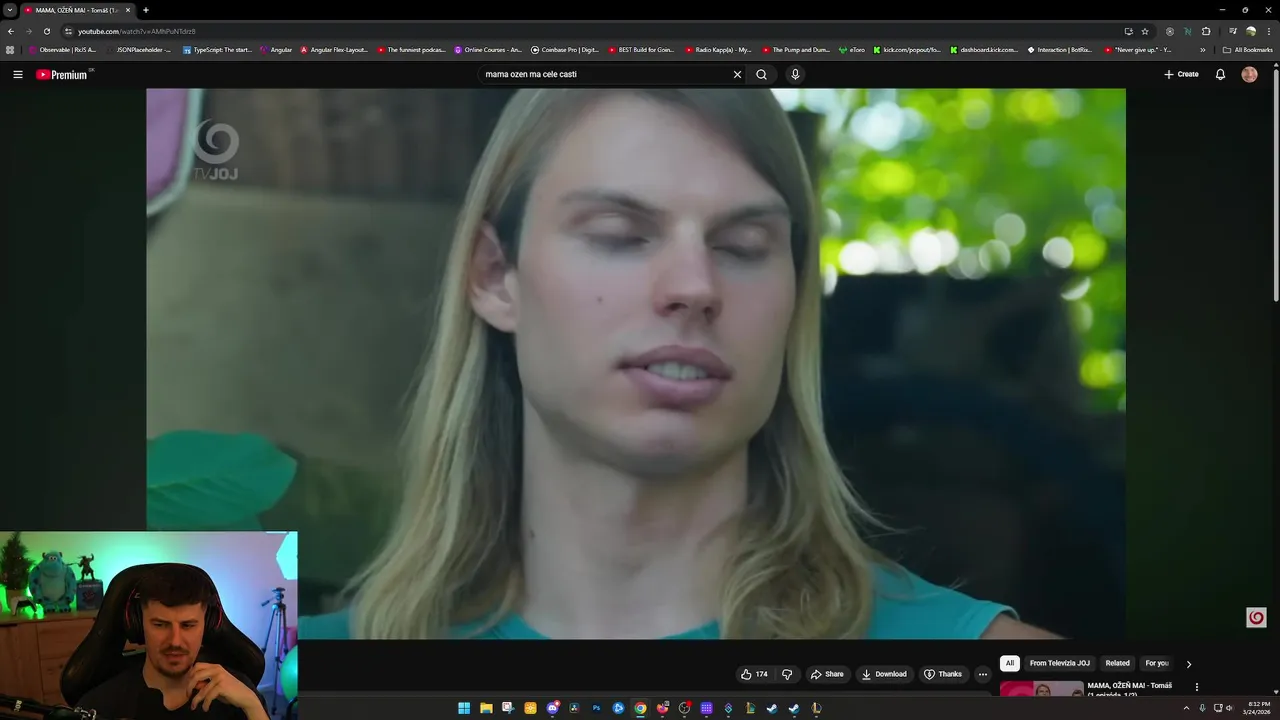Share this video
This screenshot has height=720, width=1280.
click(x=827, y=674)
